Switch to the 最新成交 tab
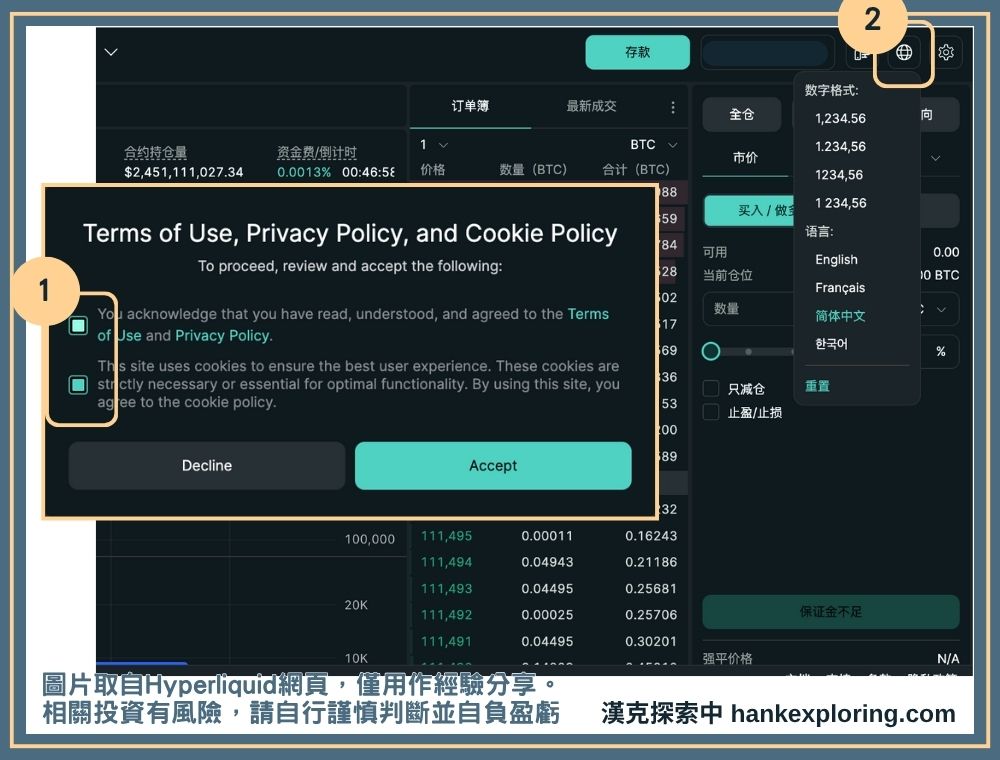Viewport: 1000px width, 760px height. 591,106
